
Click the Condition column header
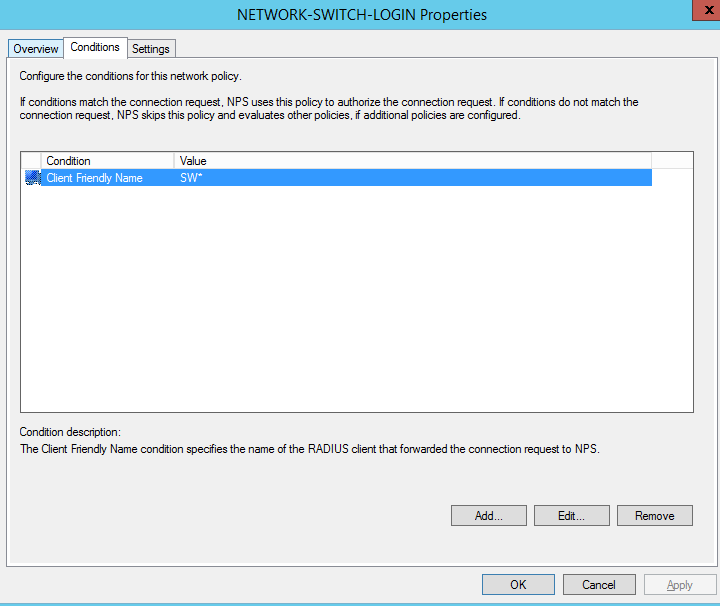pyautogui.click(x=108, y=161)
